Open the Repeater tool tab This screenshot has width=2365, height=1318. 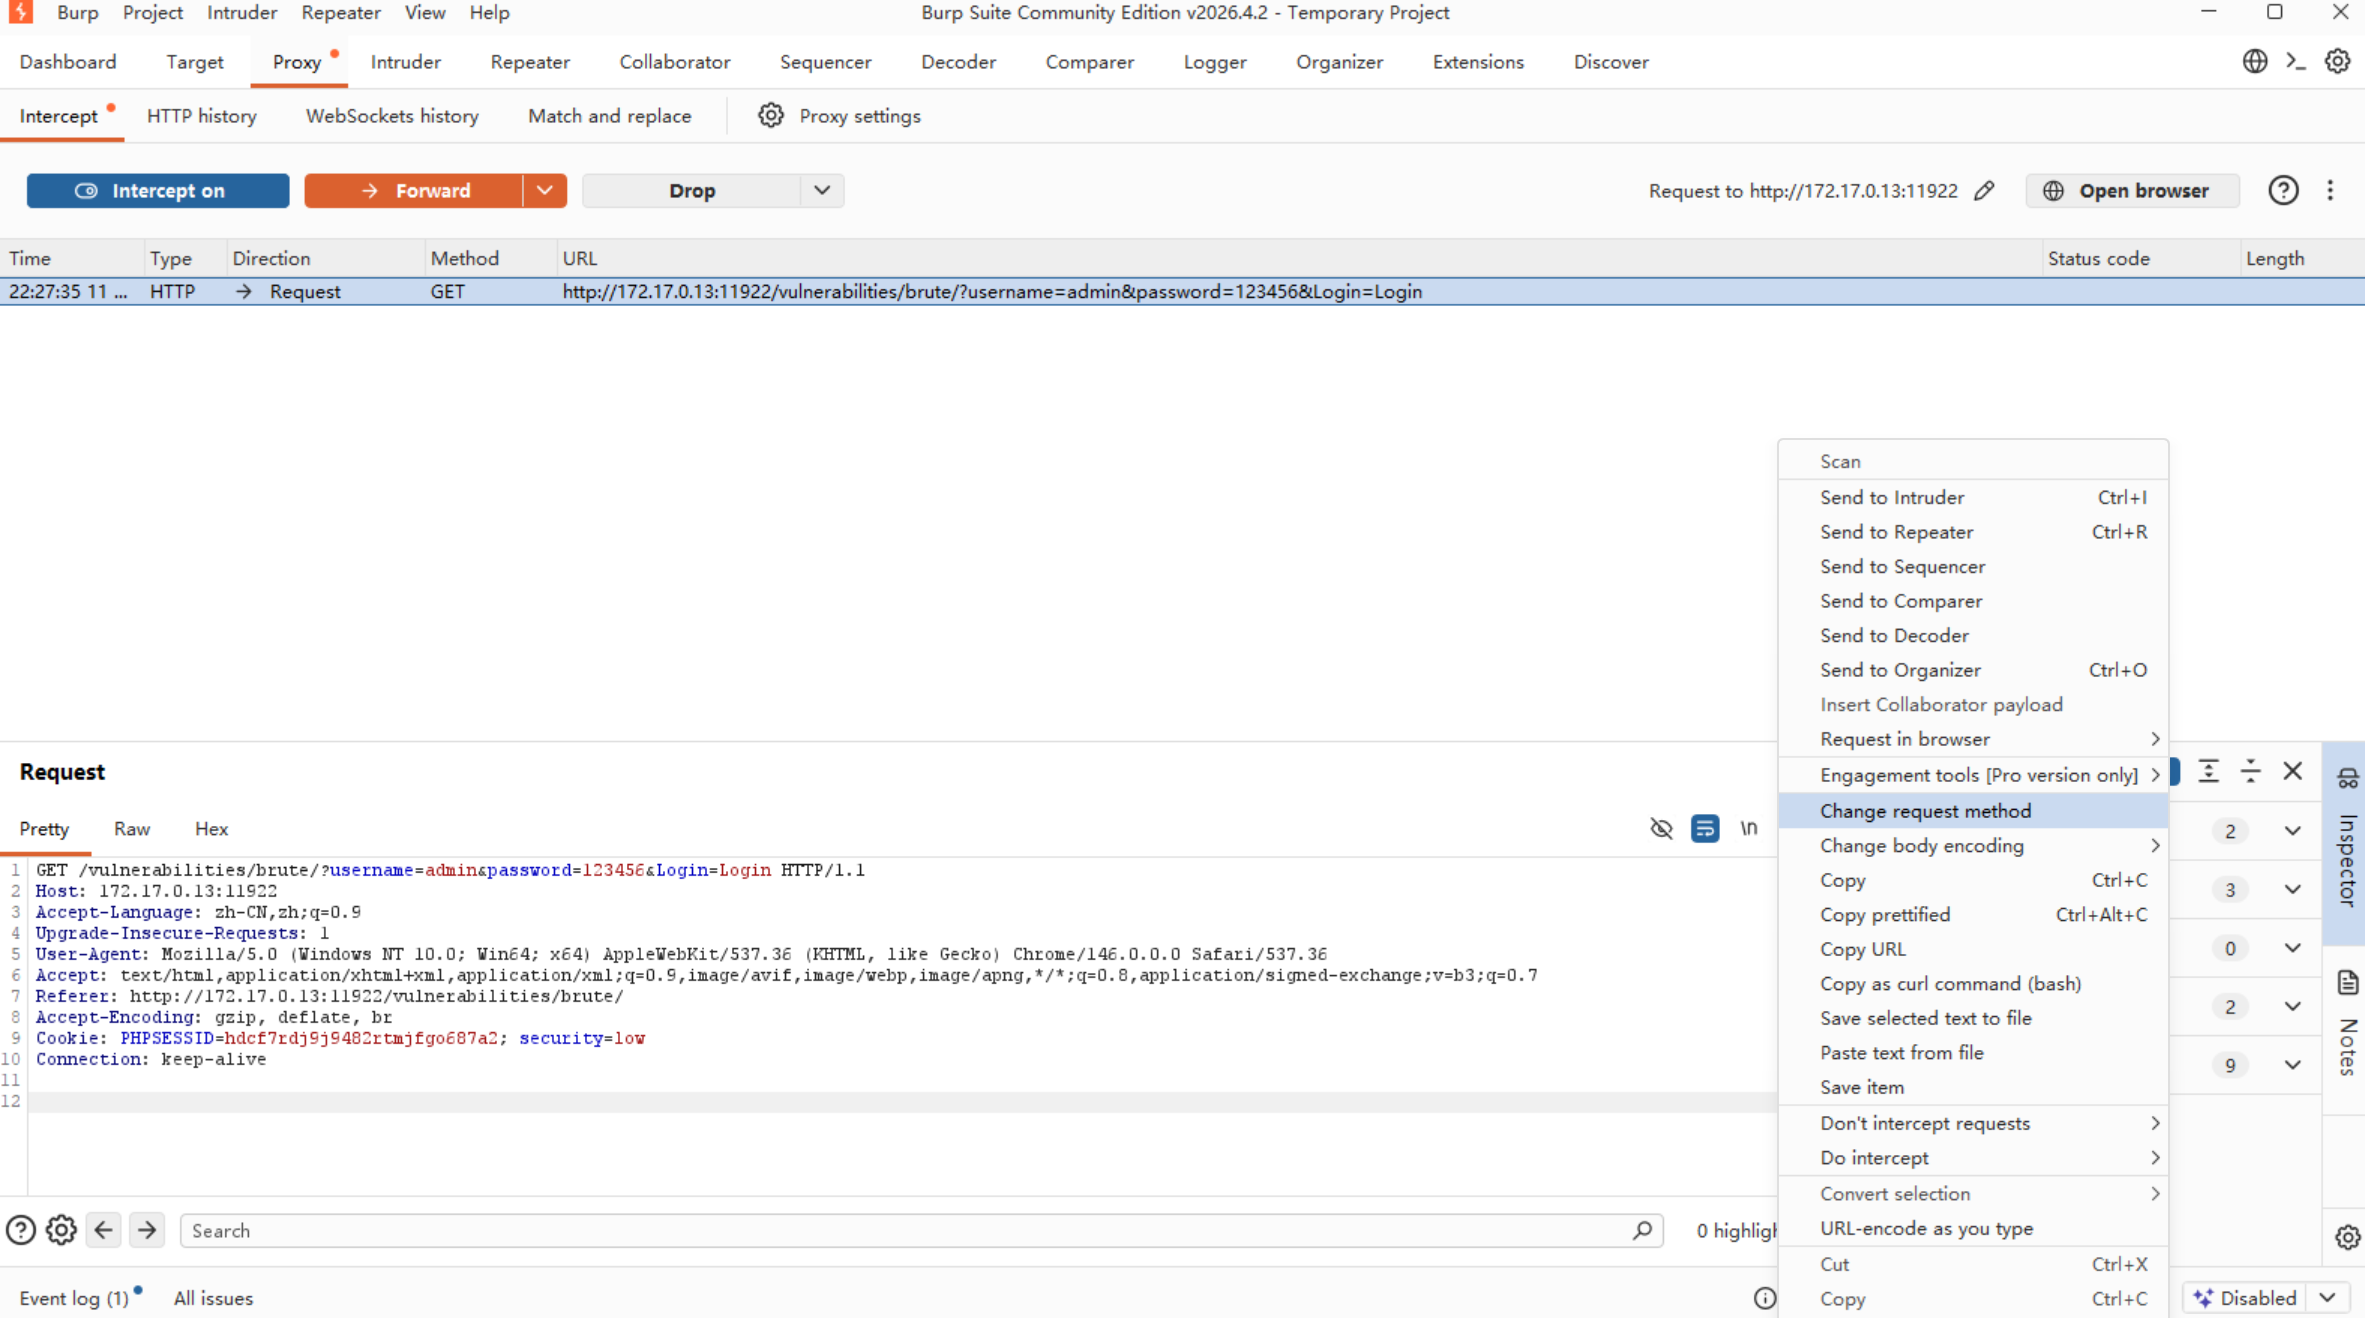click(x=530, y=62)
